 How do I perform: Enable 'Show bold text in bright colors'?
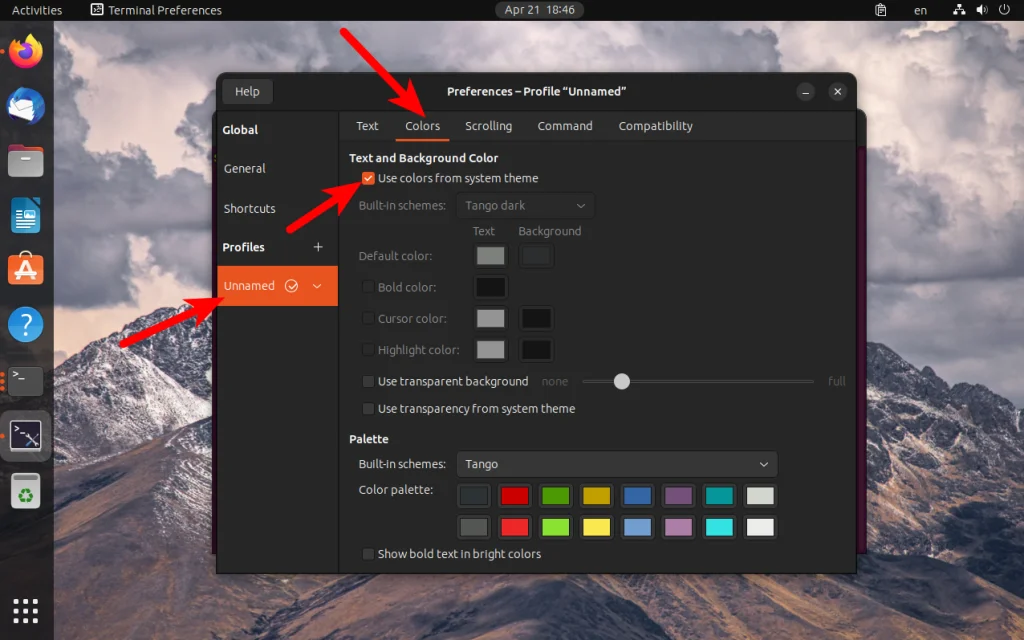(x=368, y=553)
